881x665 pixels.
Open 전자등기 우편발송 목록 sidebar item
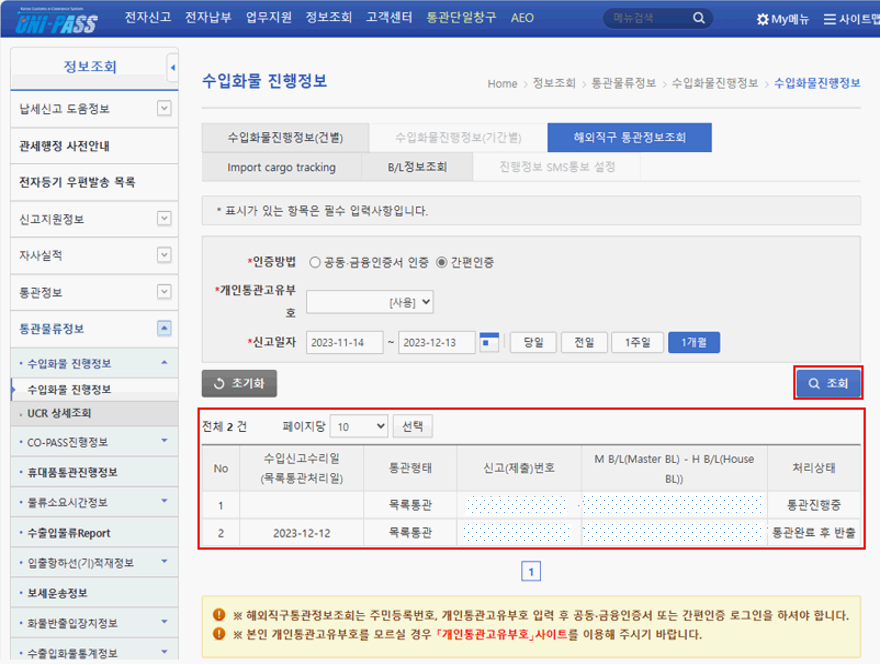click(94, 182)
